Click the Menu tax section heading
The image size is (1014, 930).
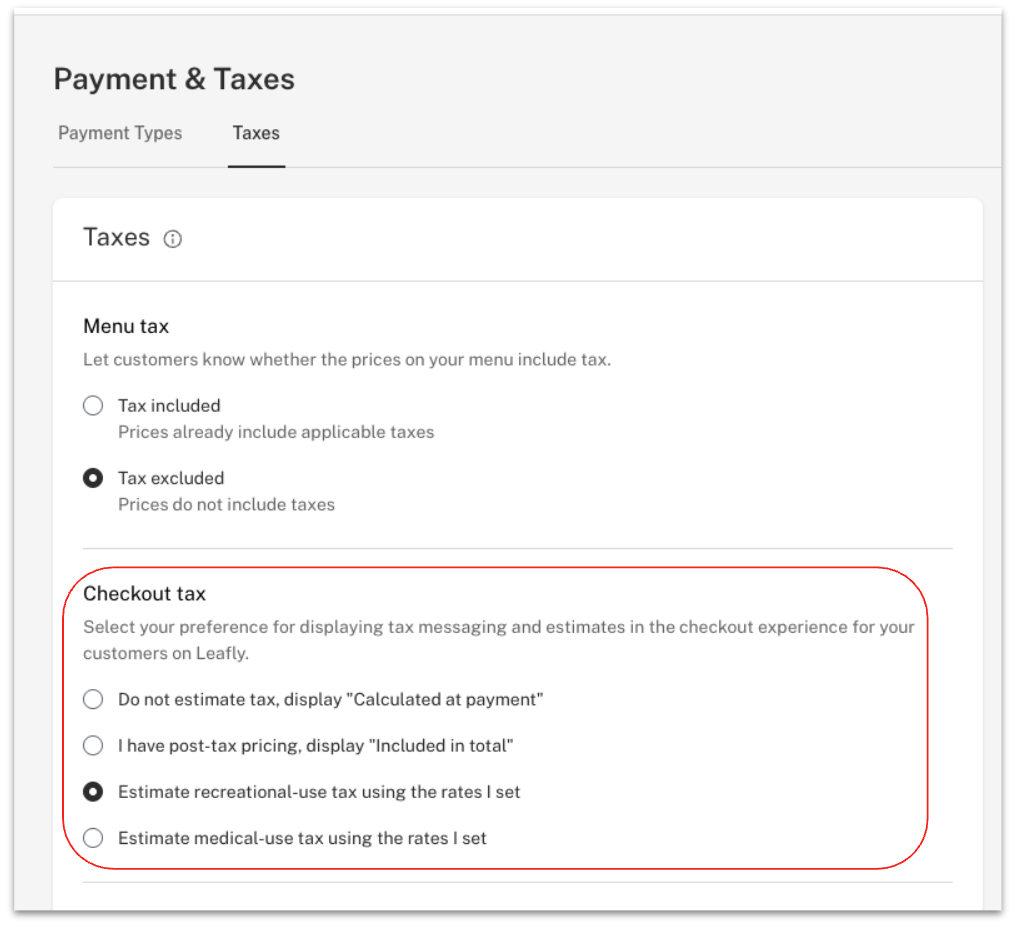pyautogui.click(x=126, y=326)
